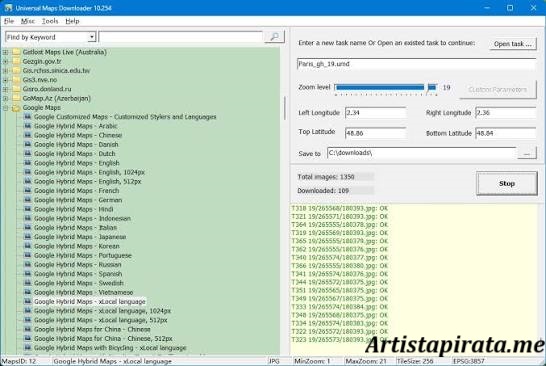Image resolution: width=546 pixels, height=366 pixels.
Task: Click the Save to path field
Action: coord(422,153)
